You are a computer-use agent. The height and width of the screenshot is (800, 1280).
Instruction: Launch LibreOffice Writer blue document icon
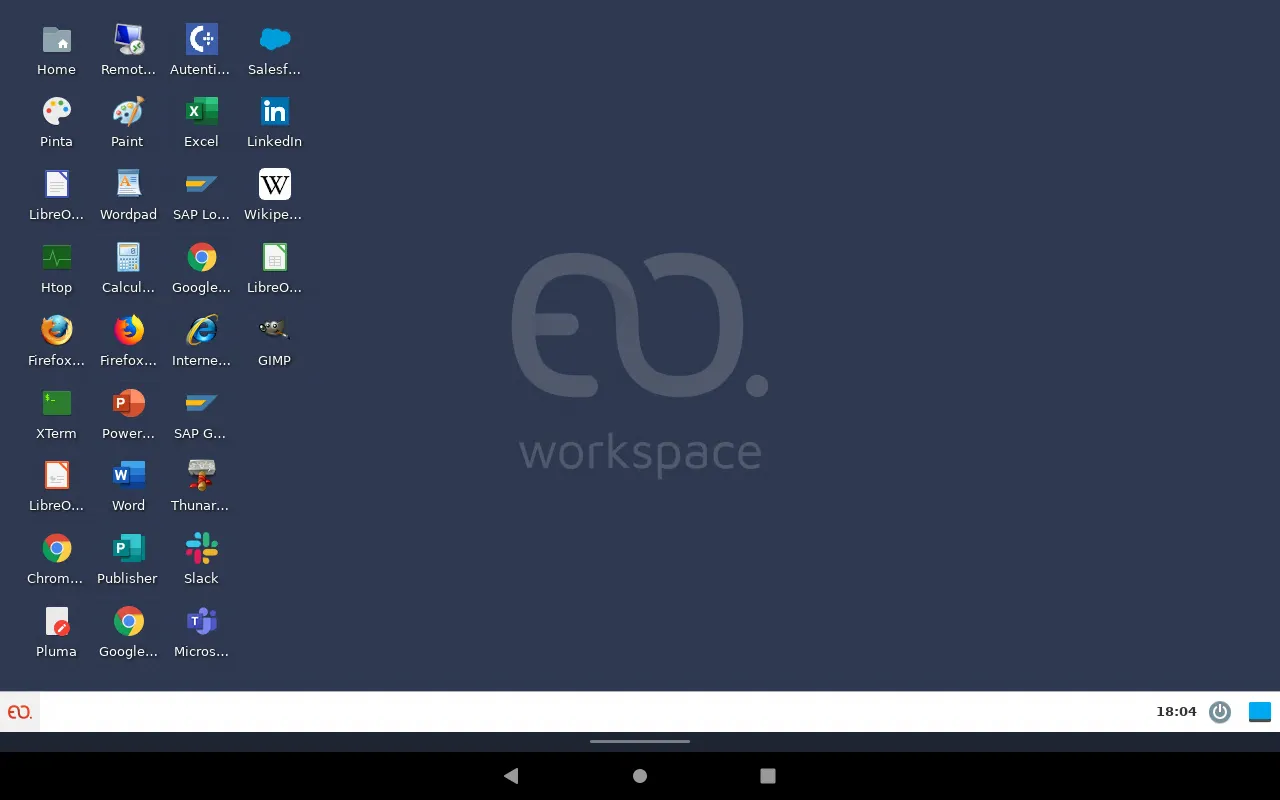click(x=56, y=185)
